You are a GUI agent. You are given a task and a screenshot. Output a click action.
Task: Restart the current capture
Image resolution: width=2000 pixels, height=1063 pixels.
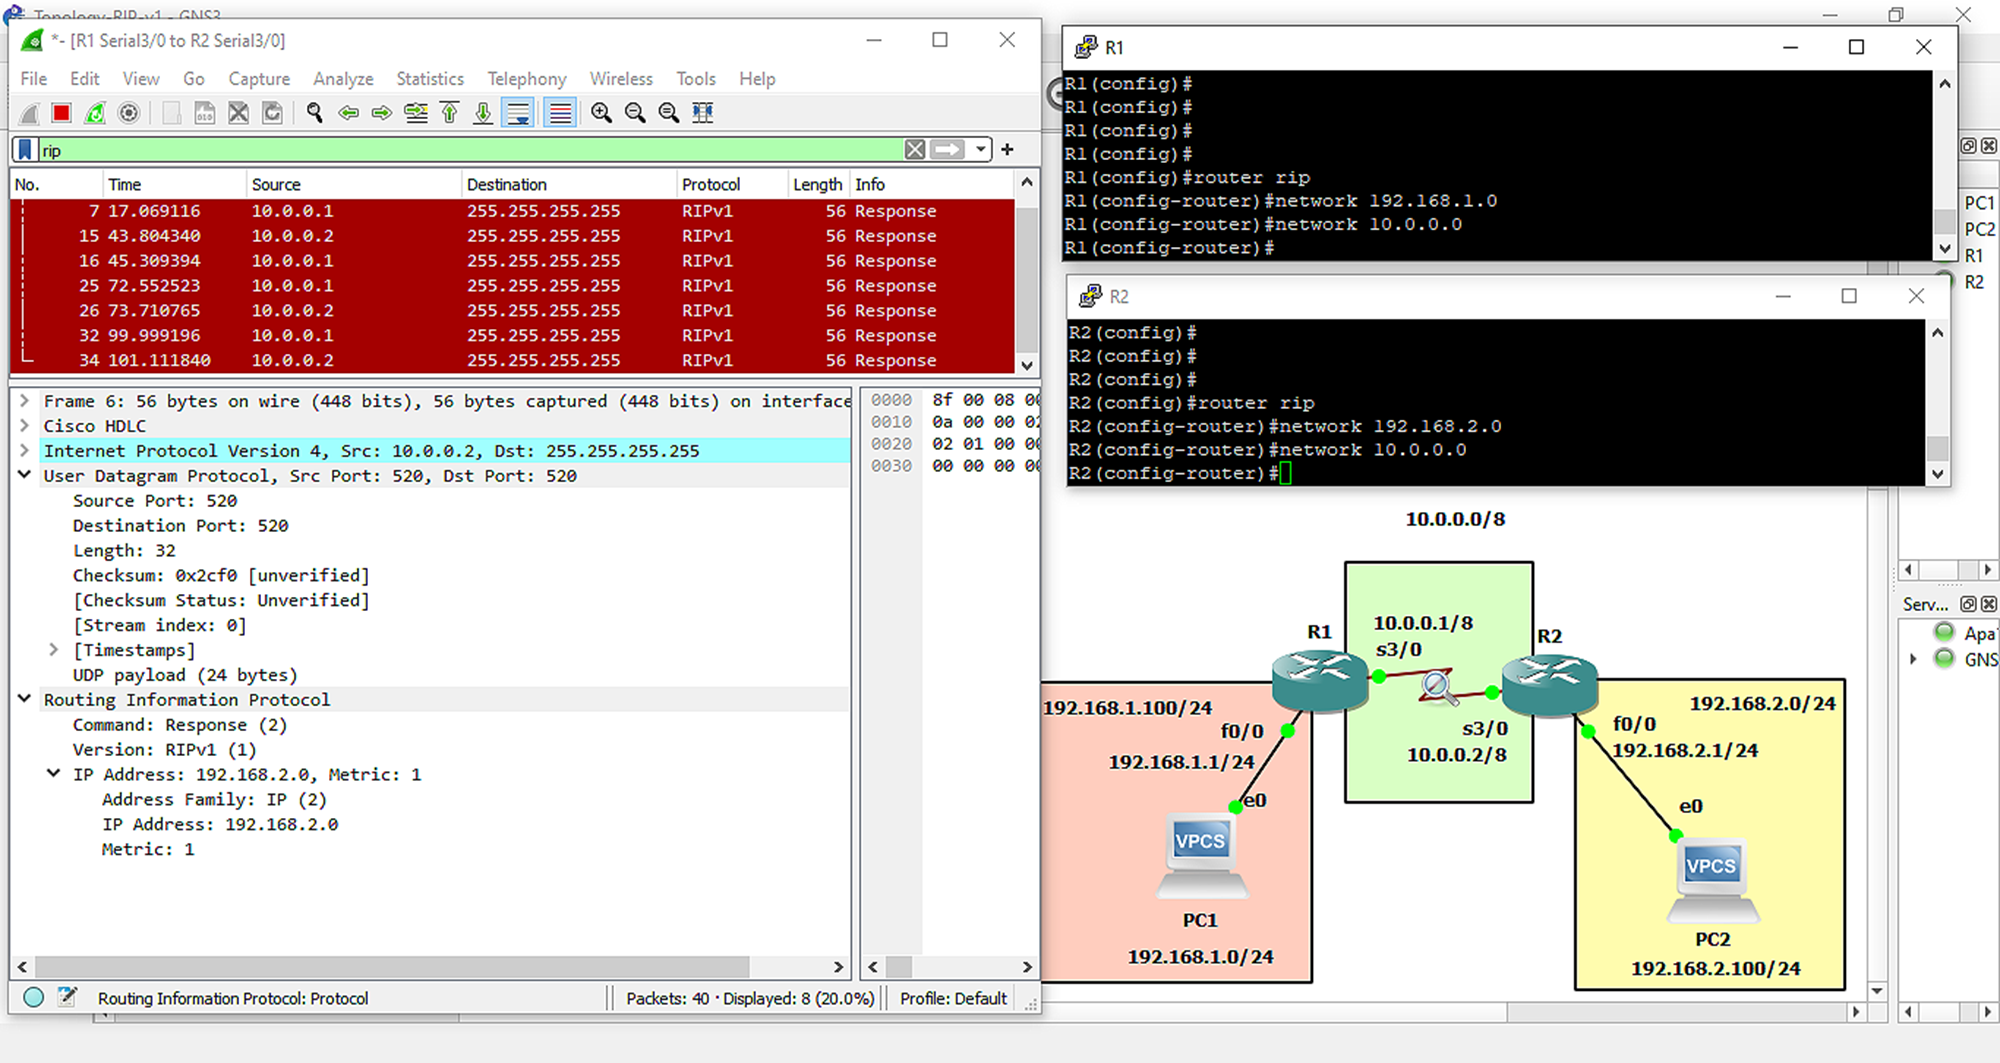[x=95, y=113]
